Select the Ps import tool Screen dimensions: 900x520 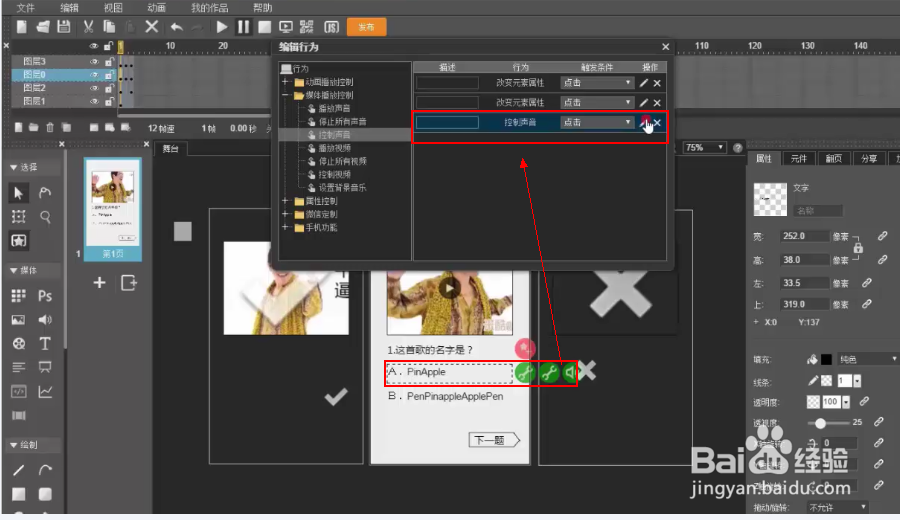pos(45,296)
